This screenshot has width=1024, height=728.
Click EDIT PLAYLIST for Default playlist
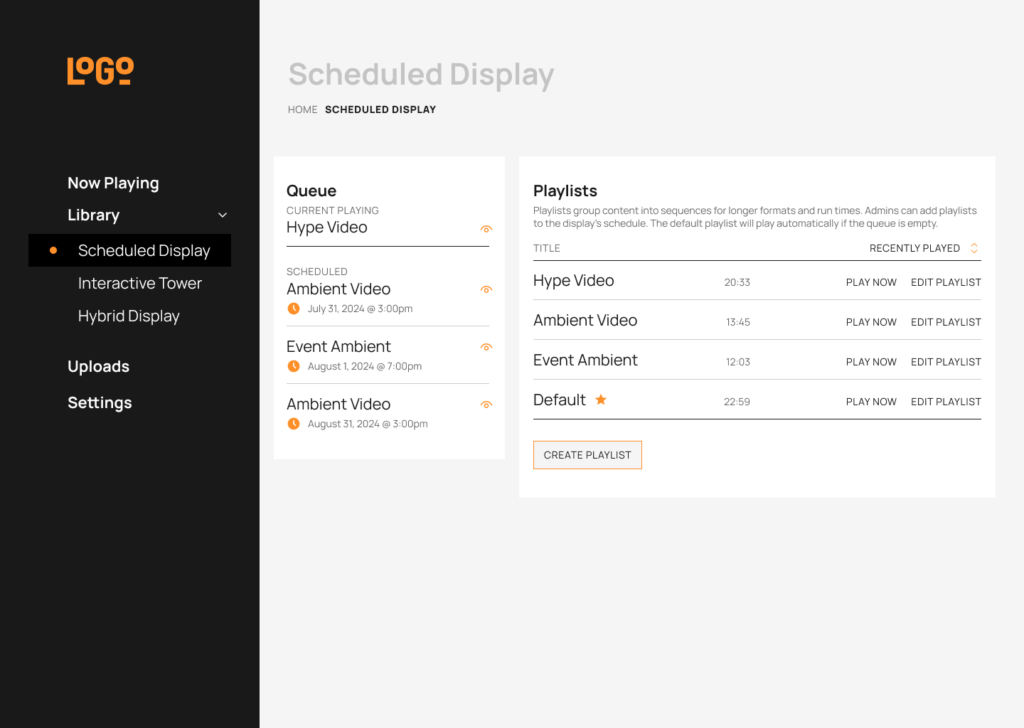click(946, 402)
